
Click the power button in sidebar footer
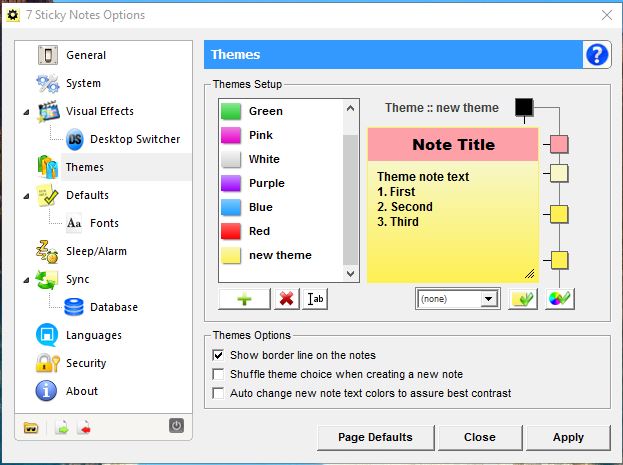176,426
